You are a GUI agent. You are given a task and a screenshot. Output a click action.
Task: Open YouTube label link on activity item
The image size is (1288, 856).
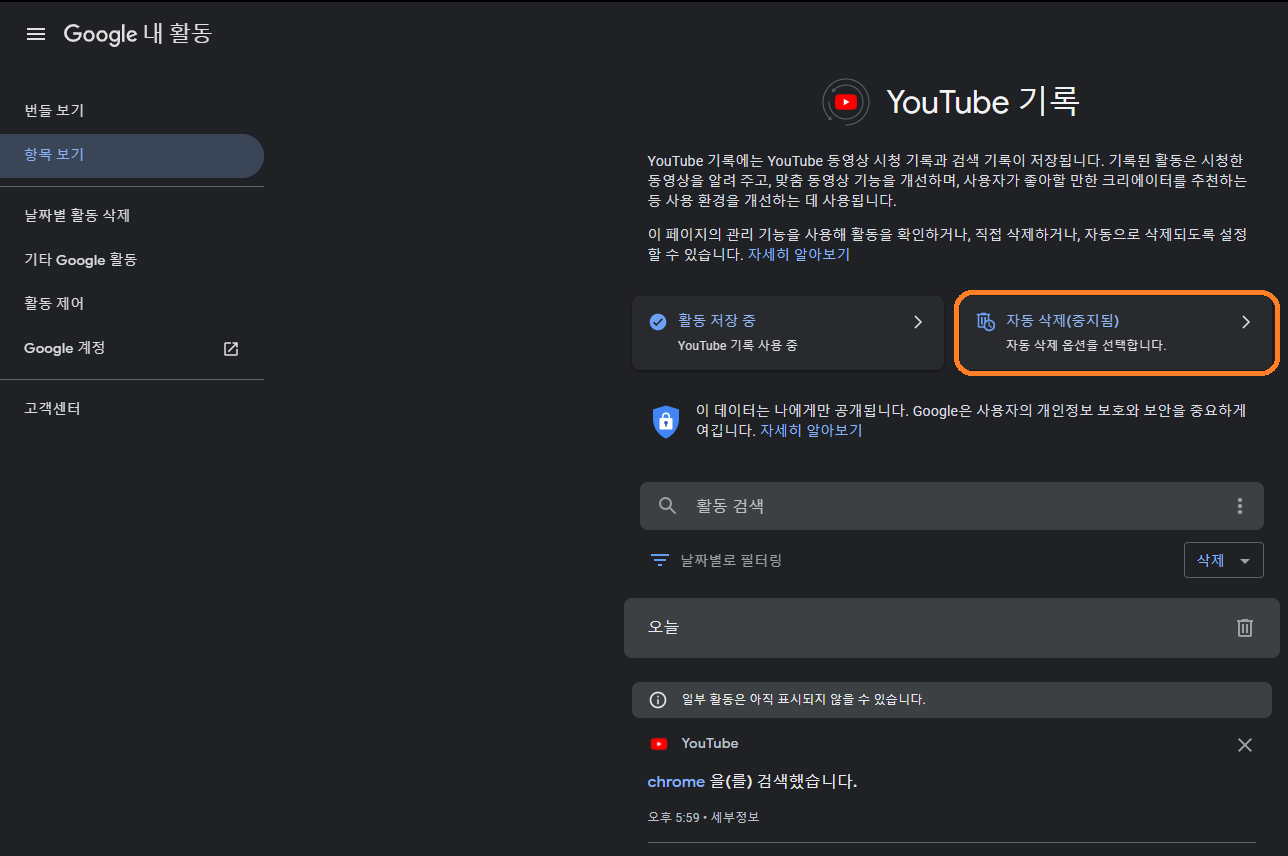[710, 743]
